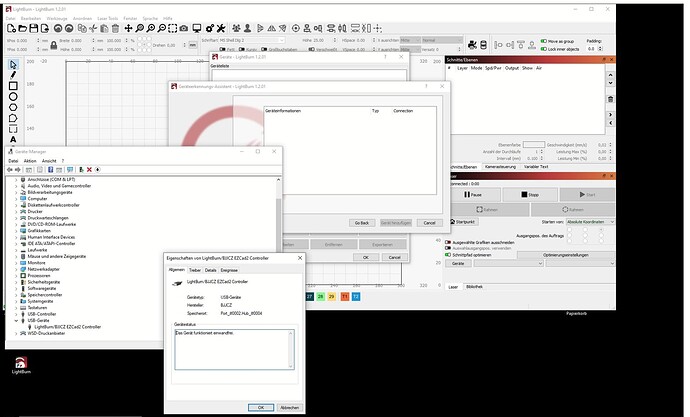Screen dimensions: 690x417
Task: Select the pencil Draw Lines tool
Action: (x=13, y=75)
